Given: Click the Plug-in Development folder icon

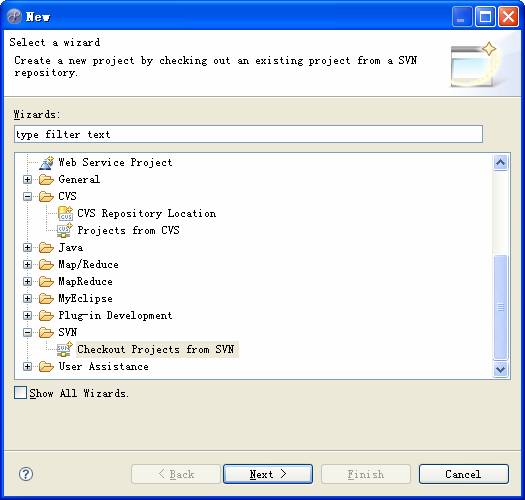Looking at the screenshot, I should tap(46, 316).
